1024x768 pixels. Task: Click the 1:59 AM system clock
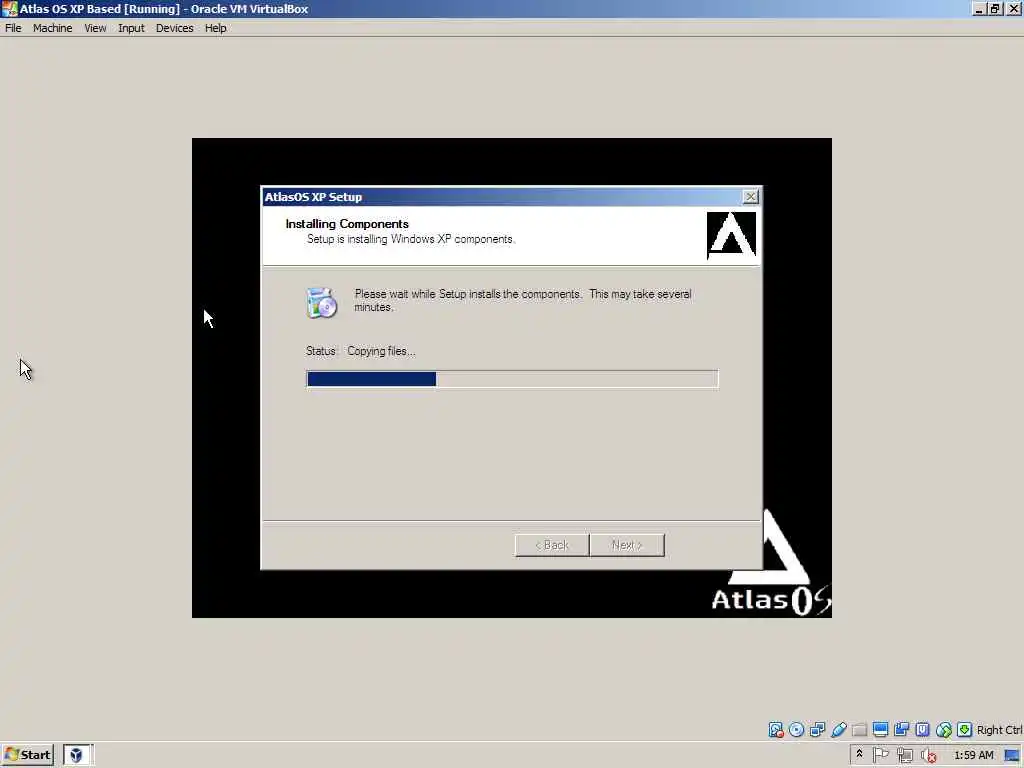tap(974, 755)
